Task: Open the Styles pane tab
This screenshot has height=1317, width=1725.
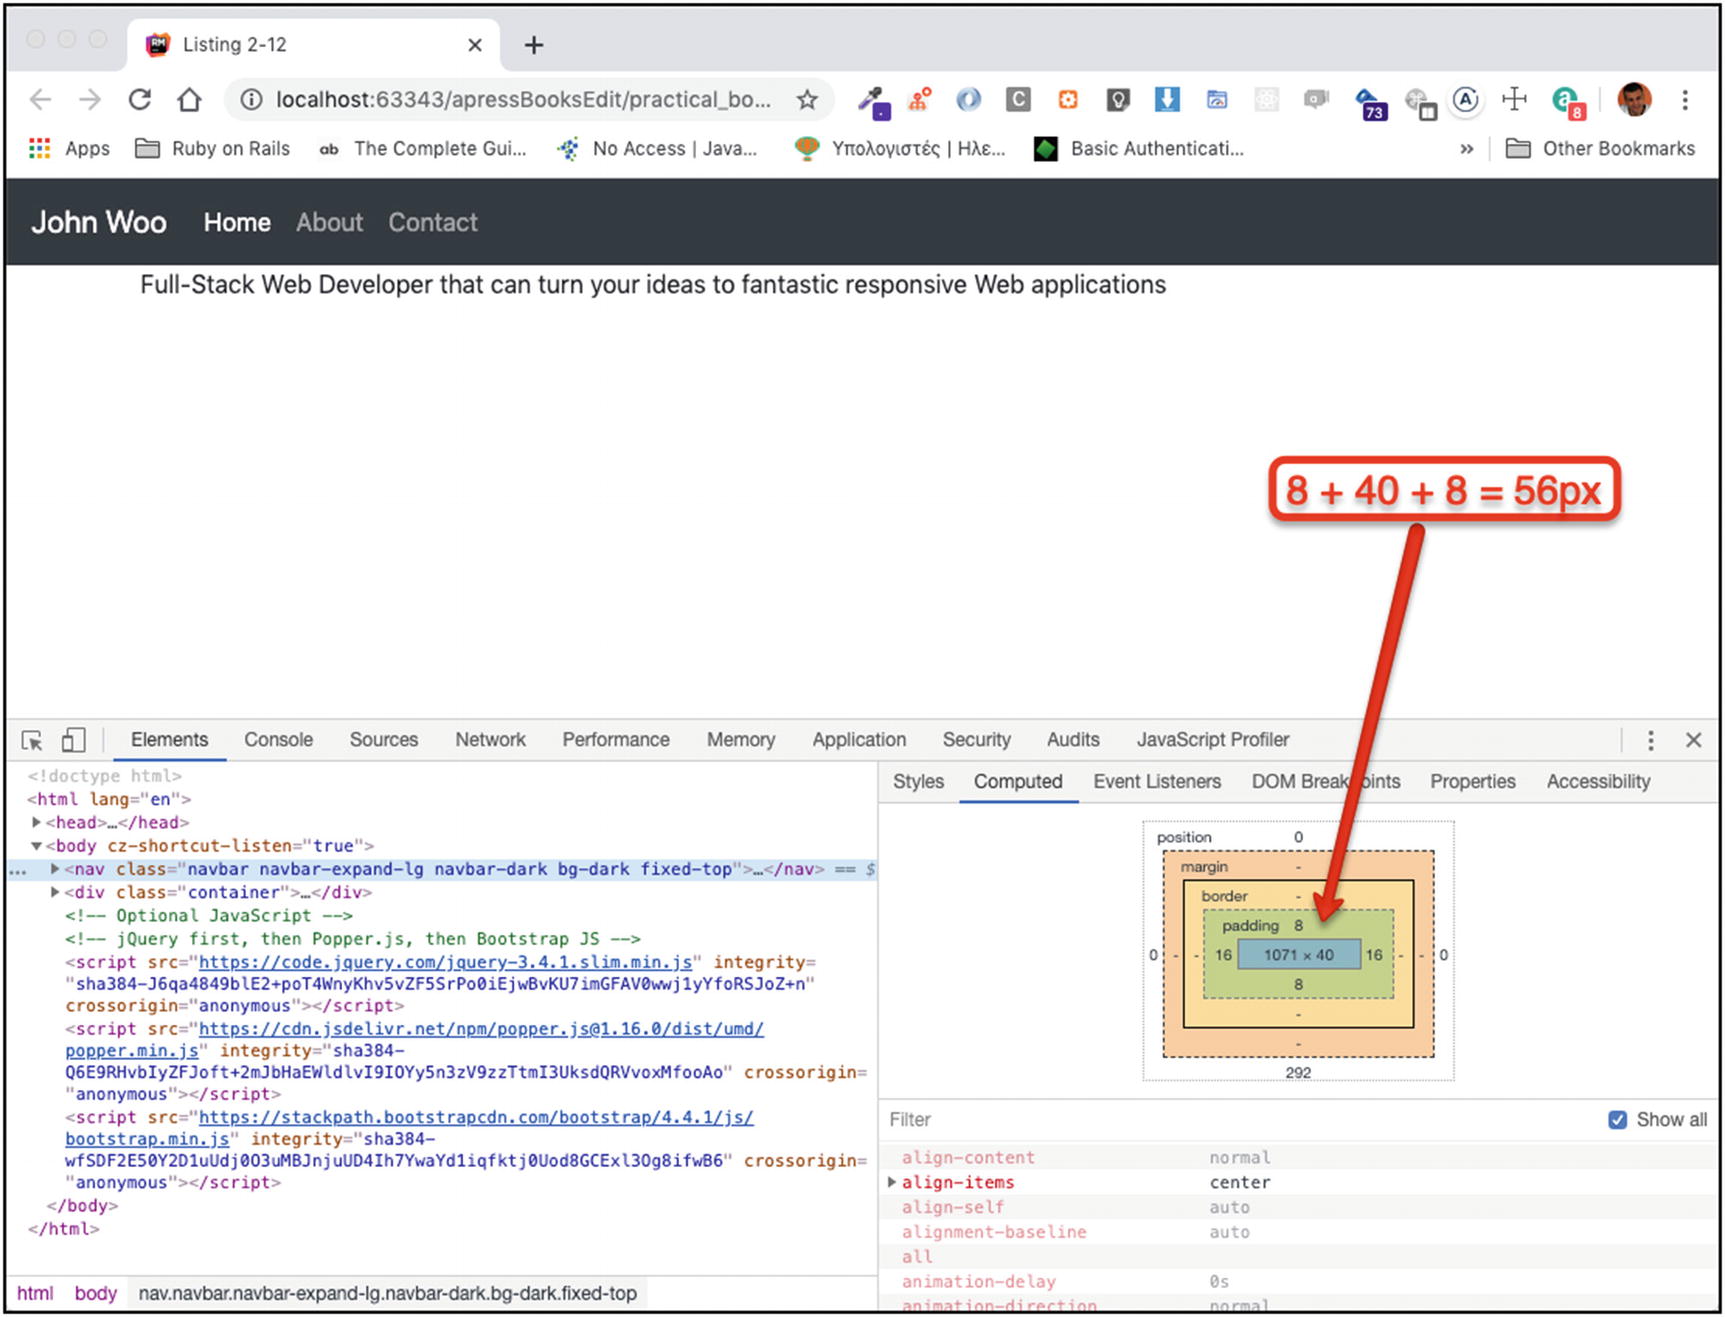Action: pyautogui.click(x=918, y=782)
